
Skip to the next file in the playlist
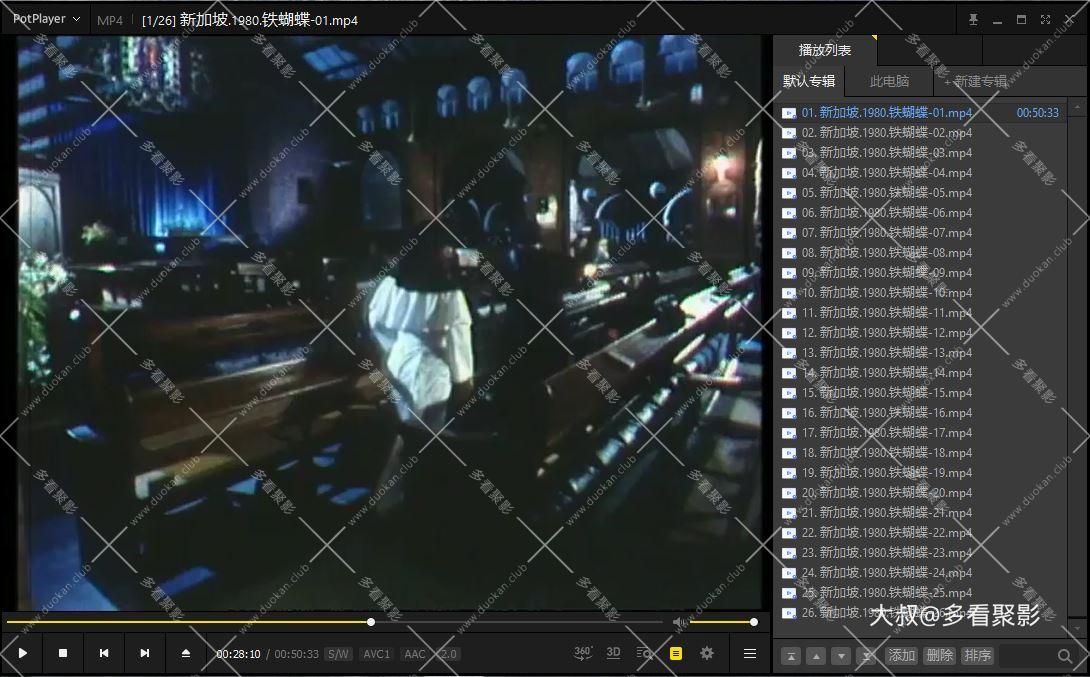pos(145,653)
